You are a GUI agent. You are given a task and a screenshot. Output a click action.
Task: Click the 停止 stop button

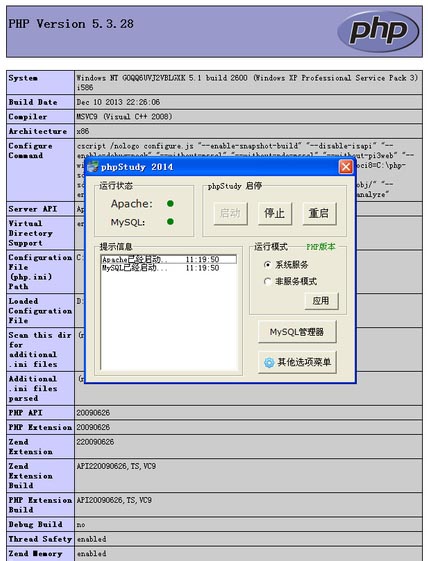tap(274, 213)
